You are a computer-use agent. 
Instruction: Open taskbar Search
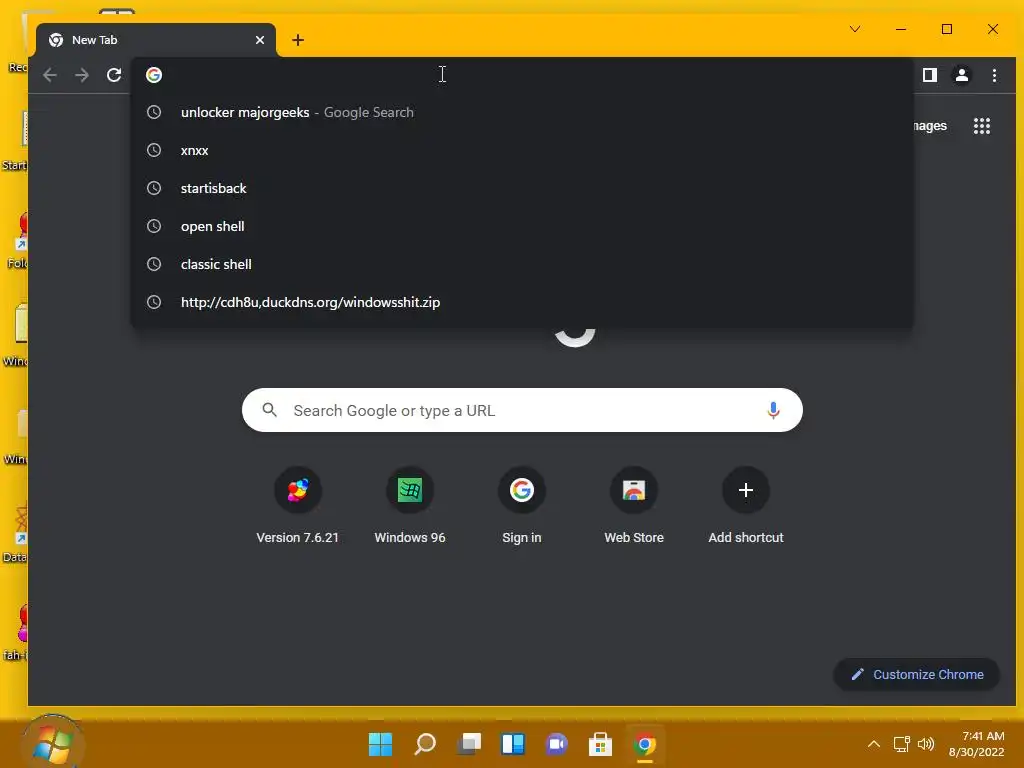[x=425, y=744]
